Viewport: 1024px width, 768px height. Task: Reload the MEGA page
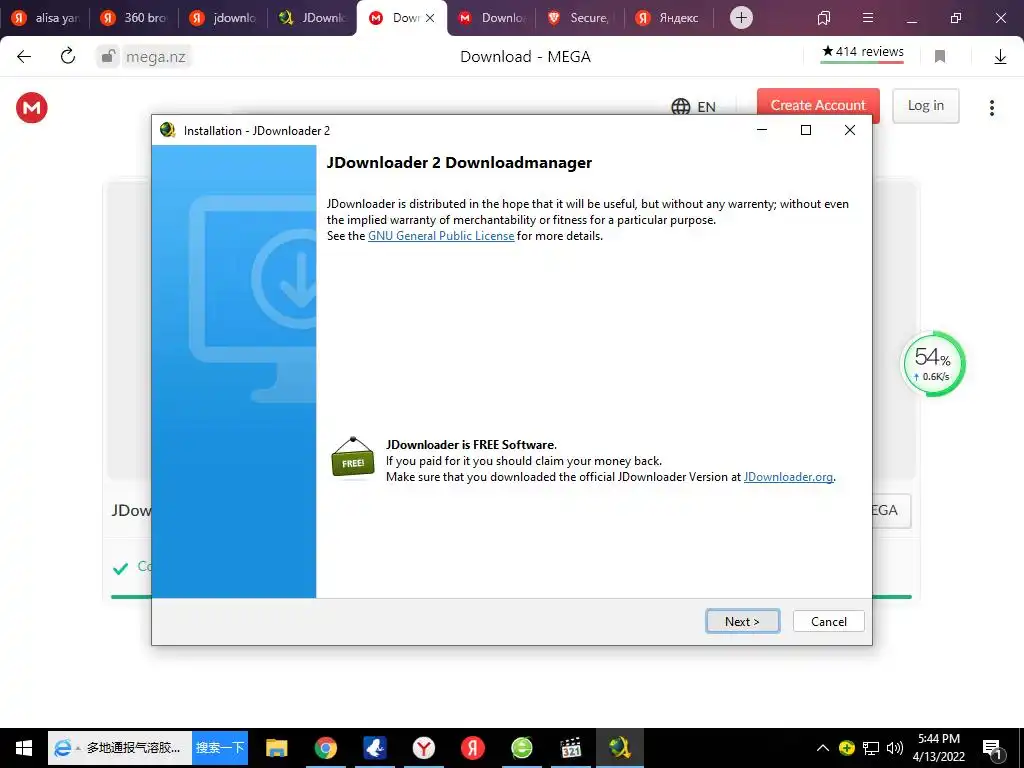[68, 57]
